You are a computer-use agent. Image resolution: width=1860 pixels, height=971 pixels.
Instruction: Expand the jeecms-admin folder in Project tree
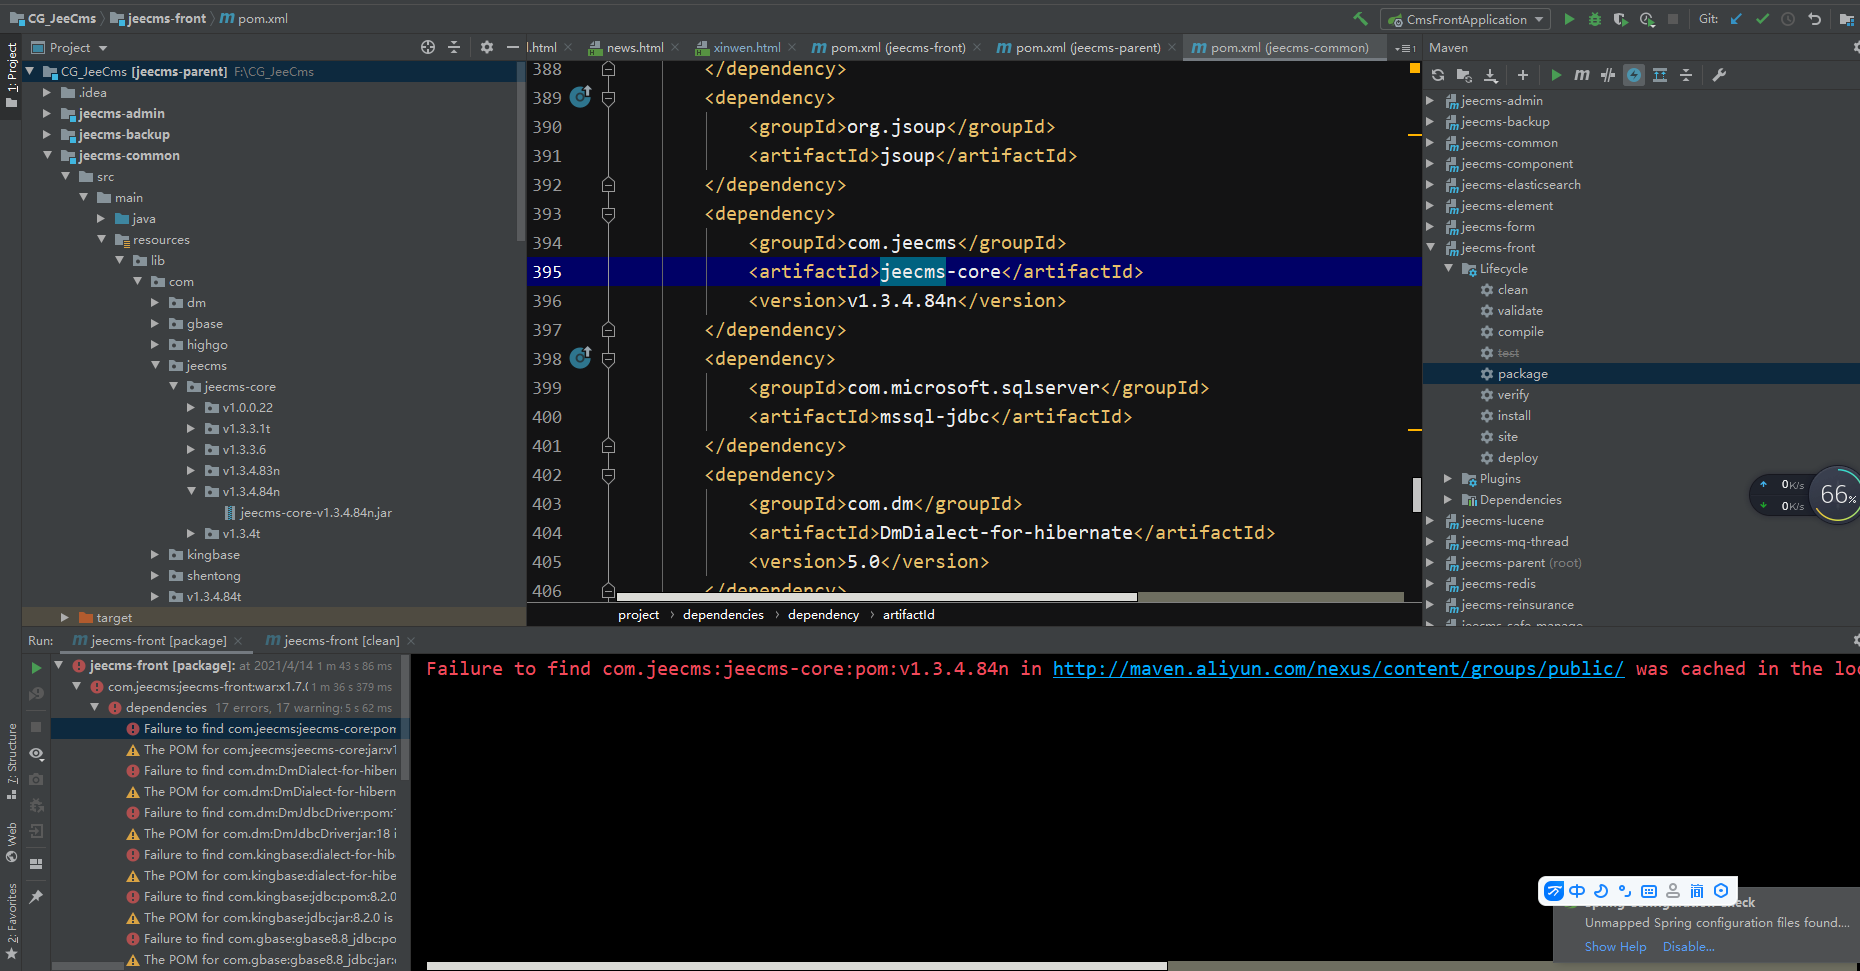tap(46, 114)
